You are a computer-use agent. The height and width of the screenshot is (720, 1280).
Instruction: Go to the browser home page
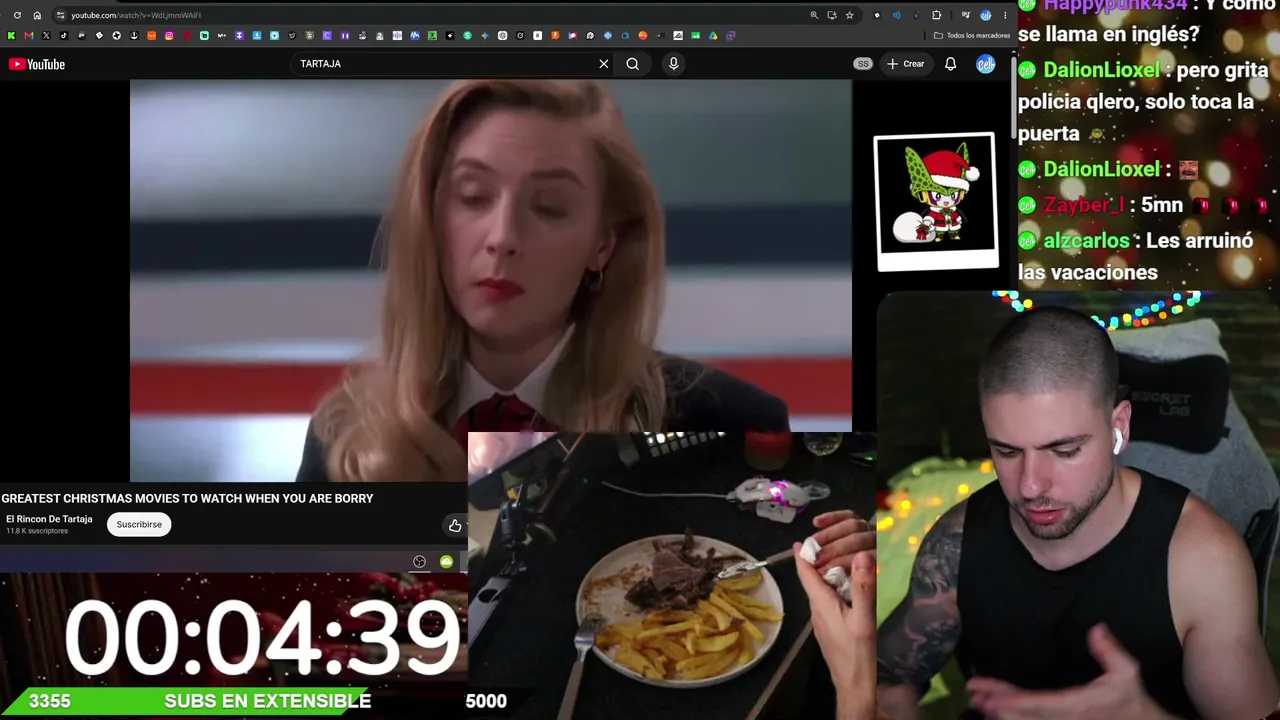click(37, 15)
